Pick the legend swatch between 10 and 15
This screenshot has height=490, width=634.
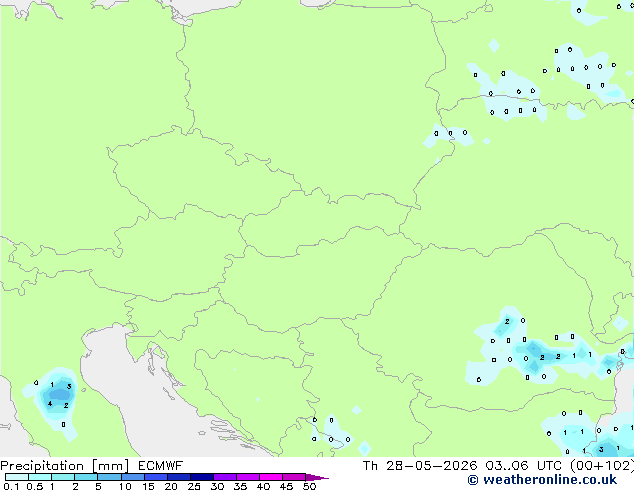[x=132, y=477]
